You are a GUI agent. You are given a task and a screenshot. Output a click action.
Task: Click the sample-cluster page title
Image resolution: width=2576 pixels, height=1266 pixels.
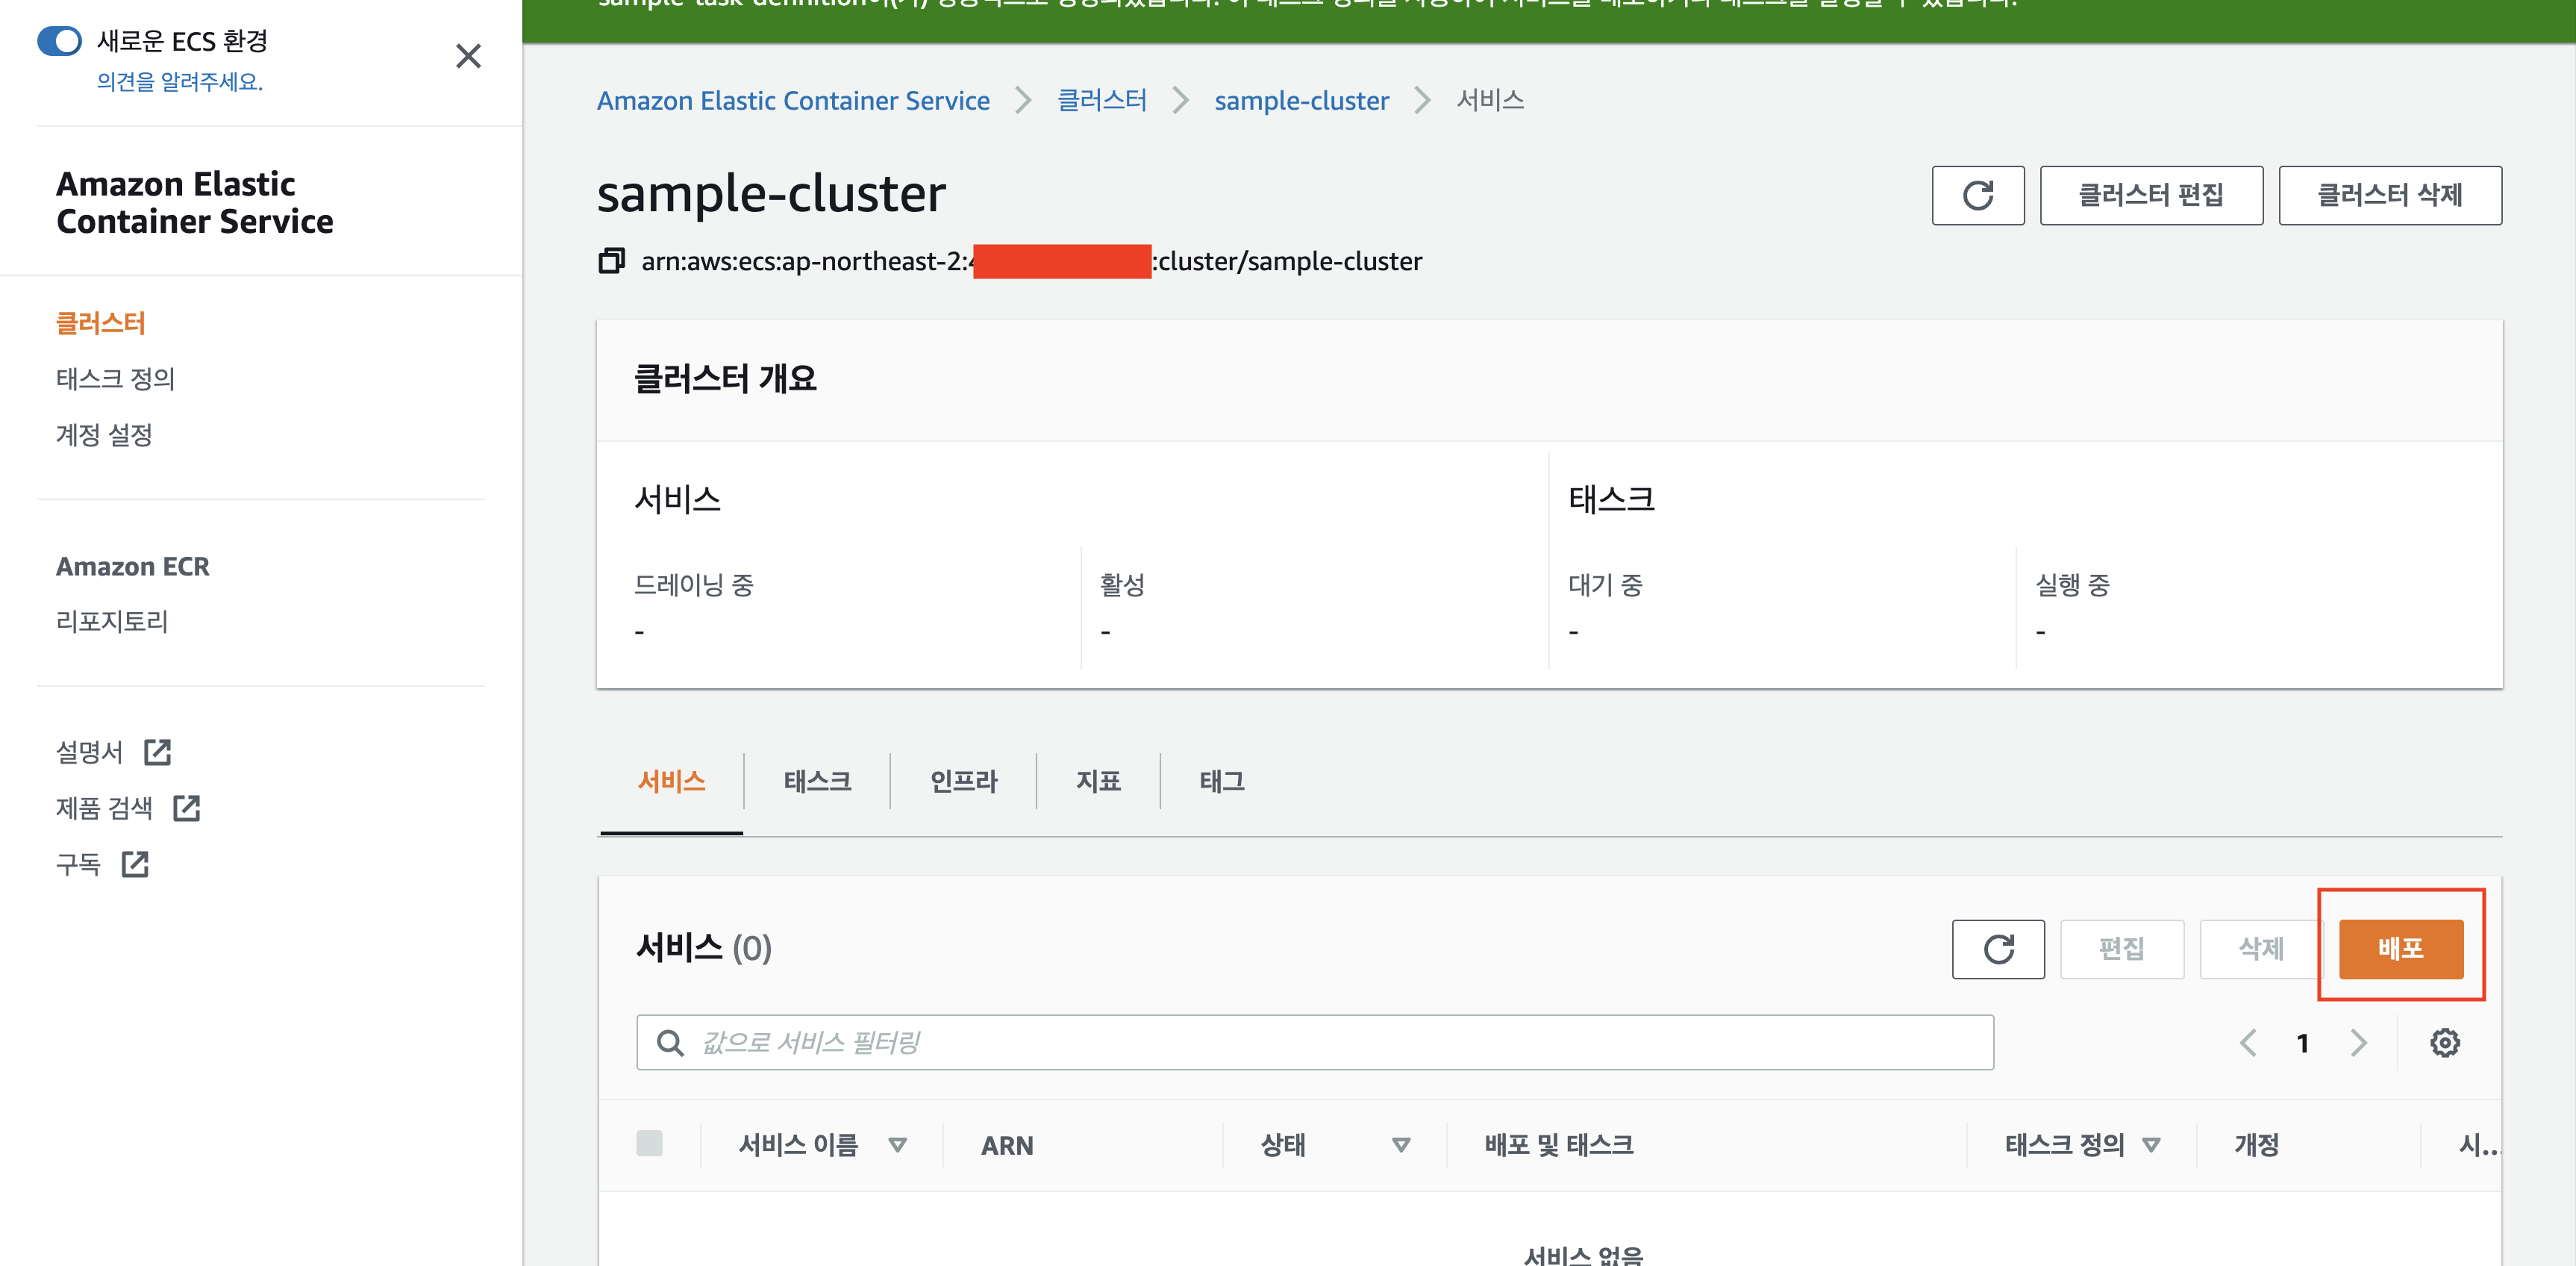coord(771,193)
